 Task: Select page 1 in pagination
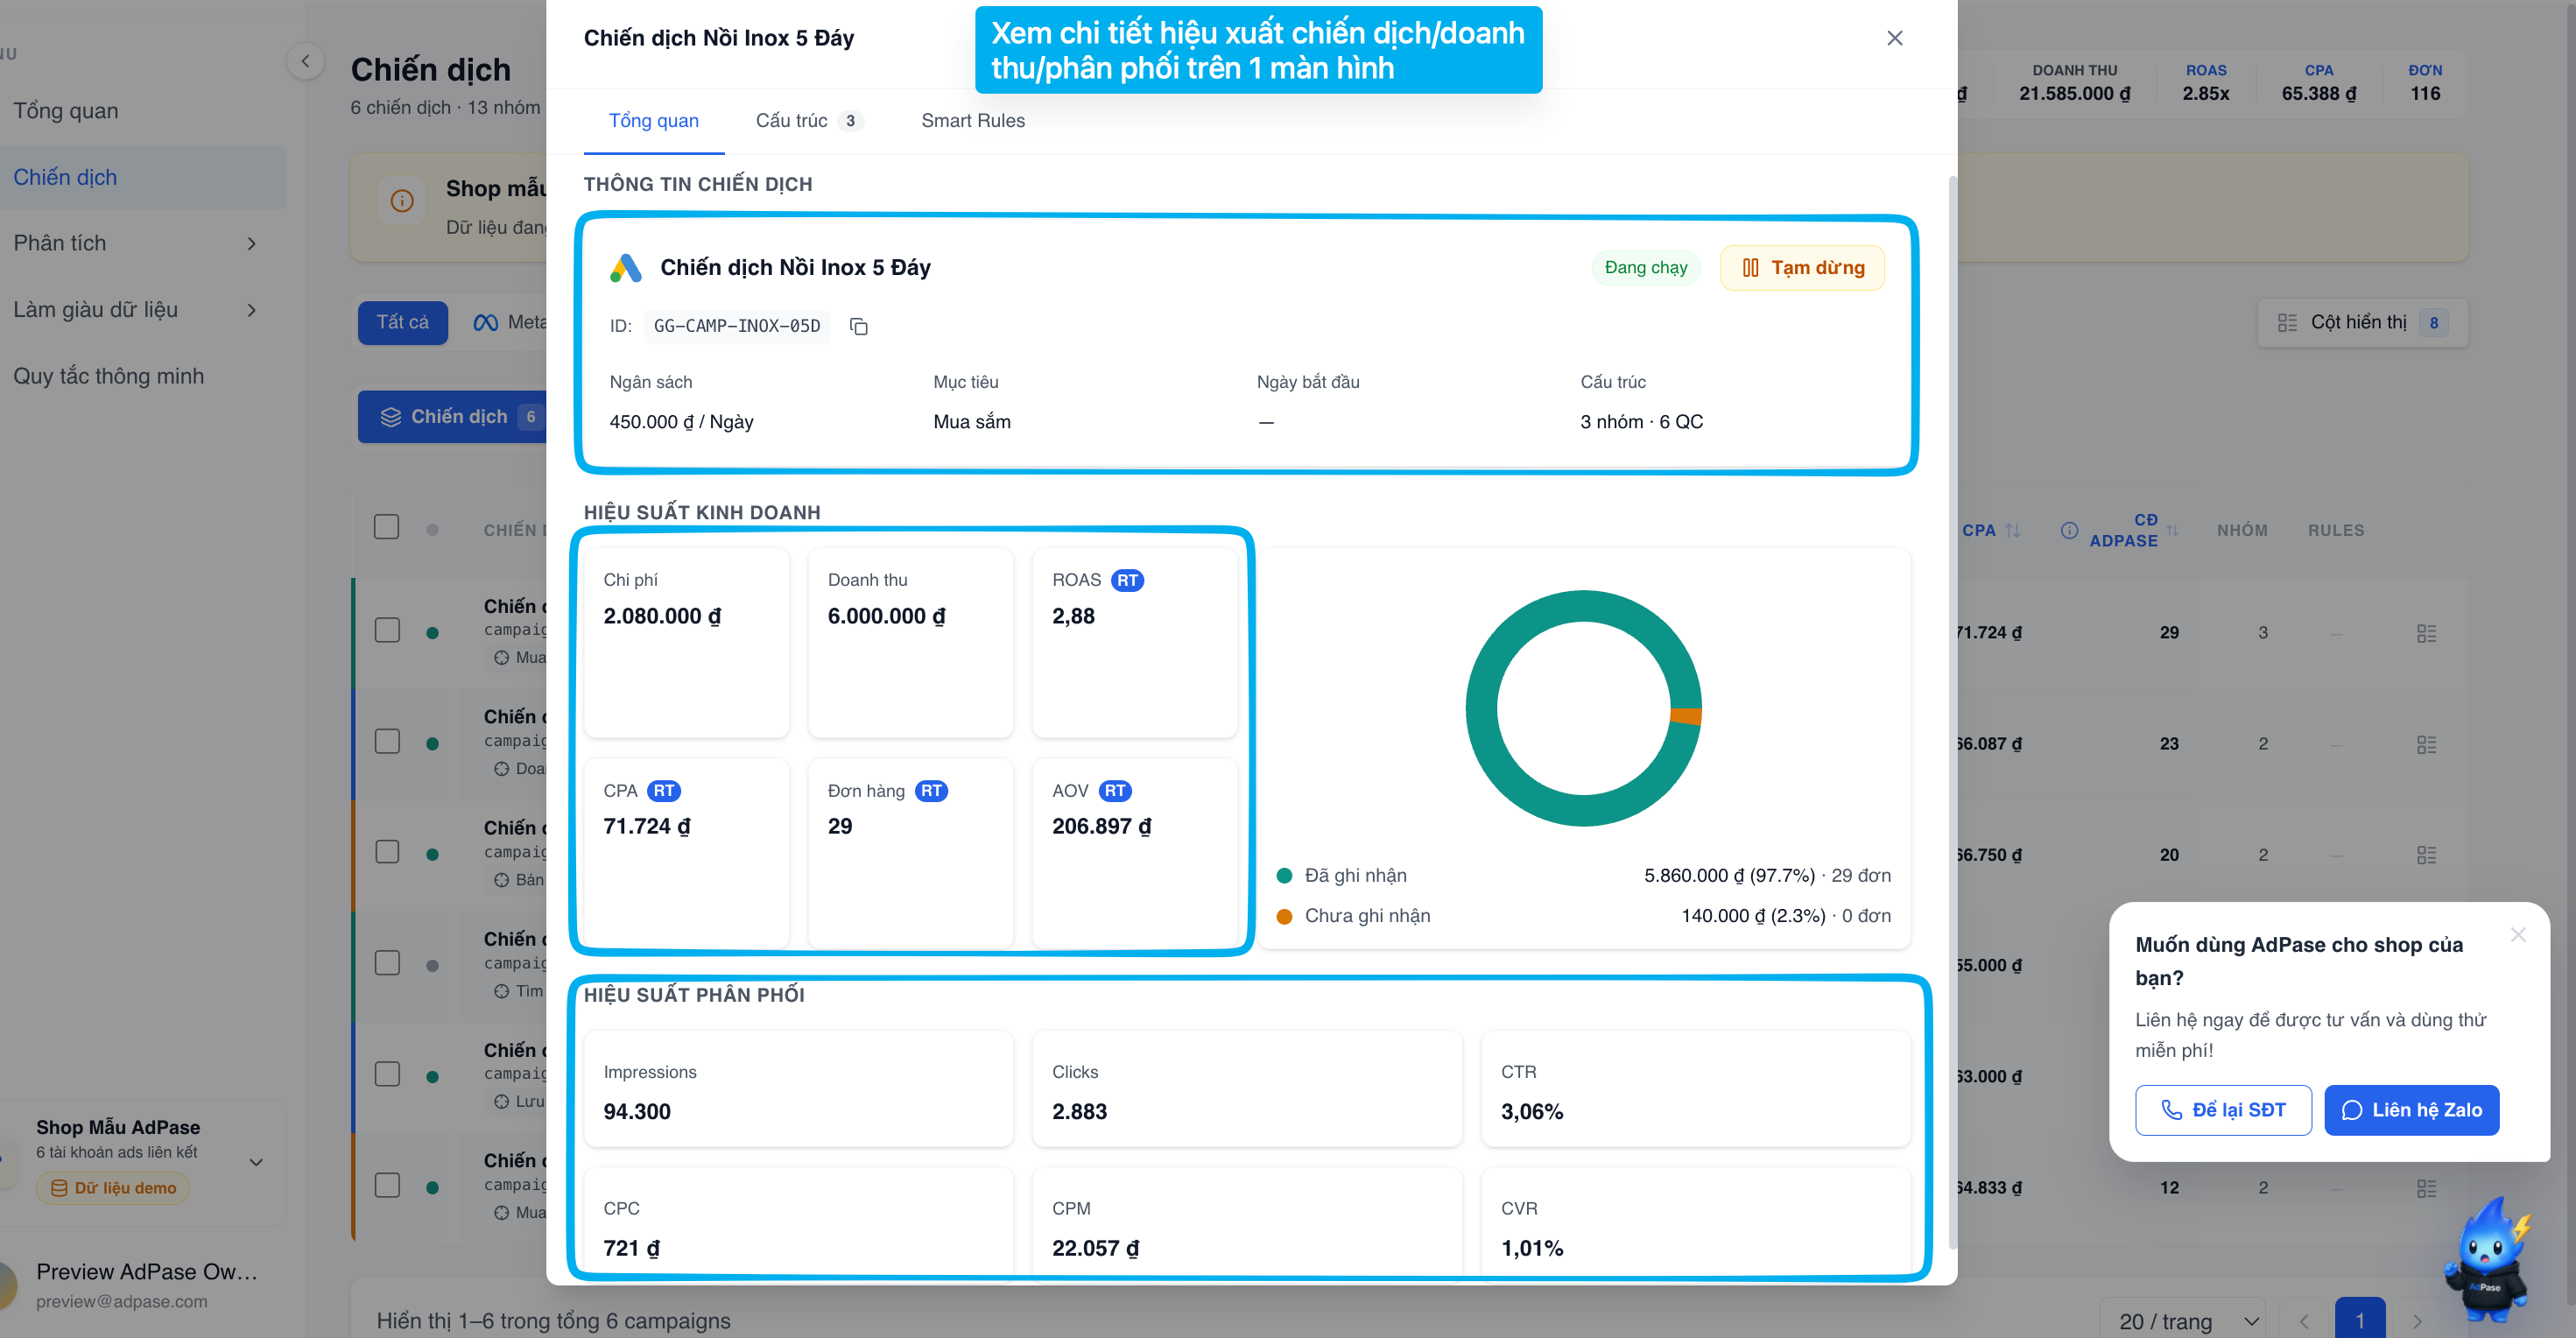coord(2360,1321)
